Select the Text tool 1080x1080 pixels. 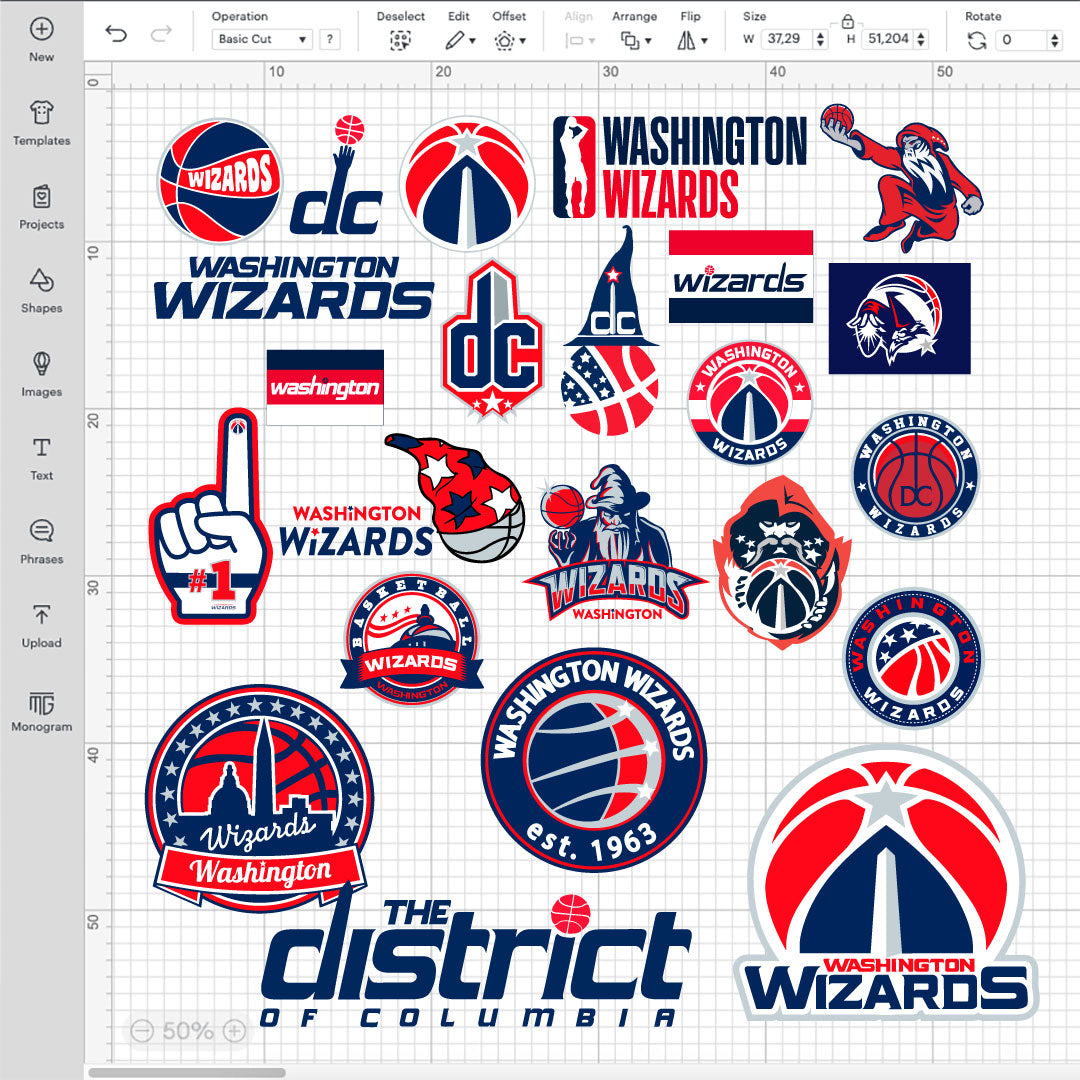pos(42,457)
